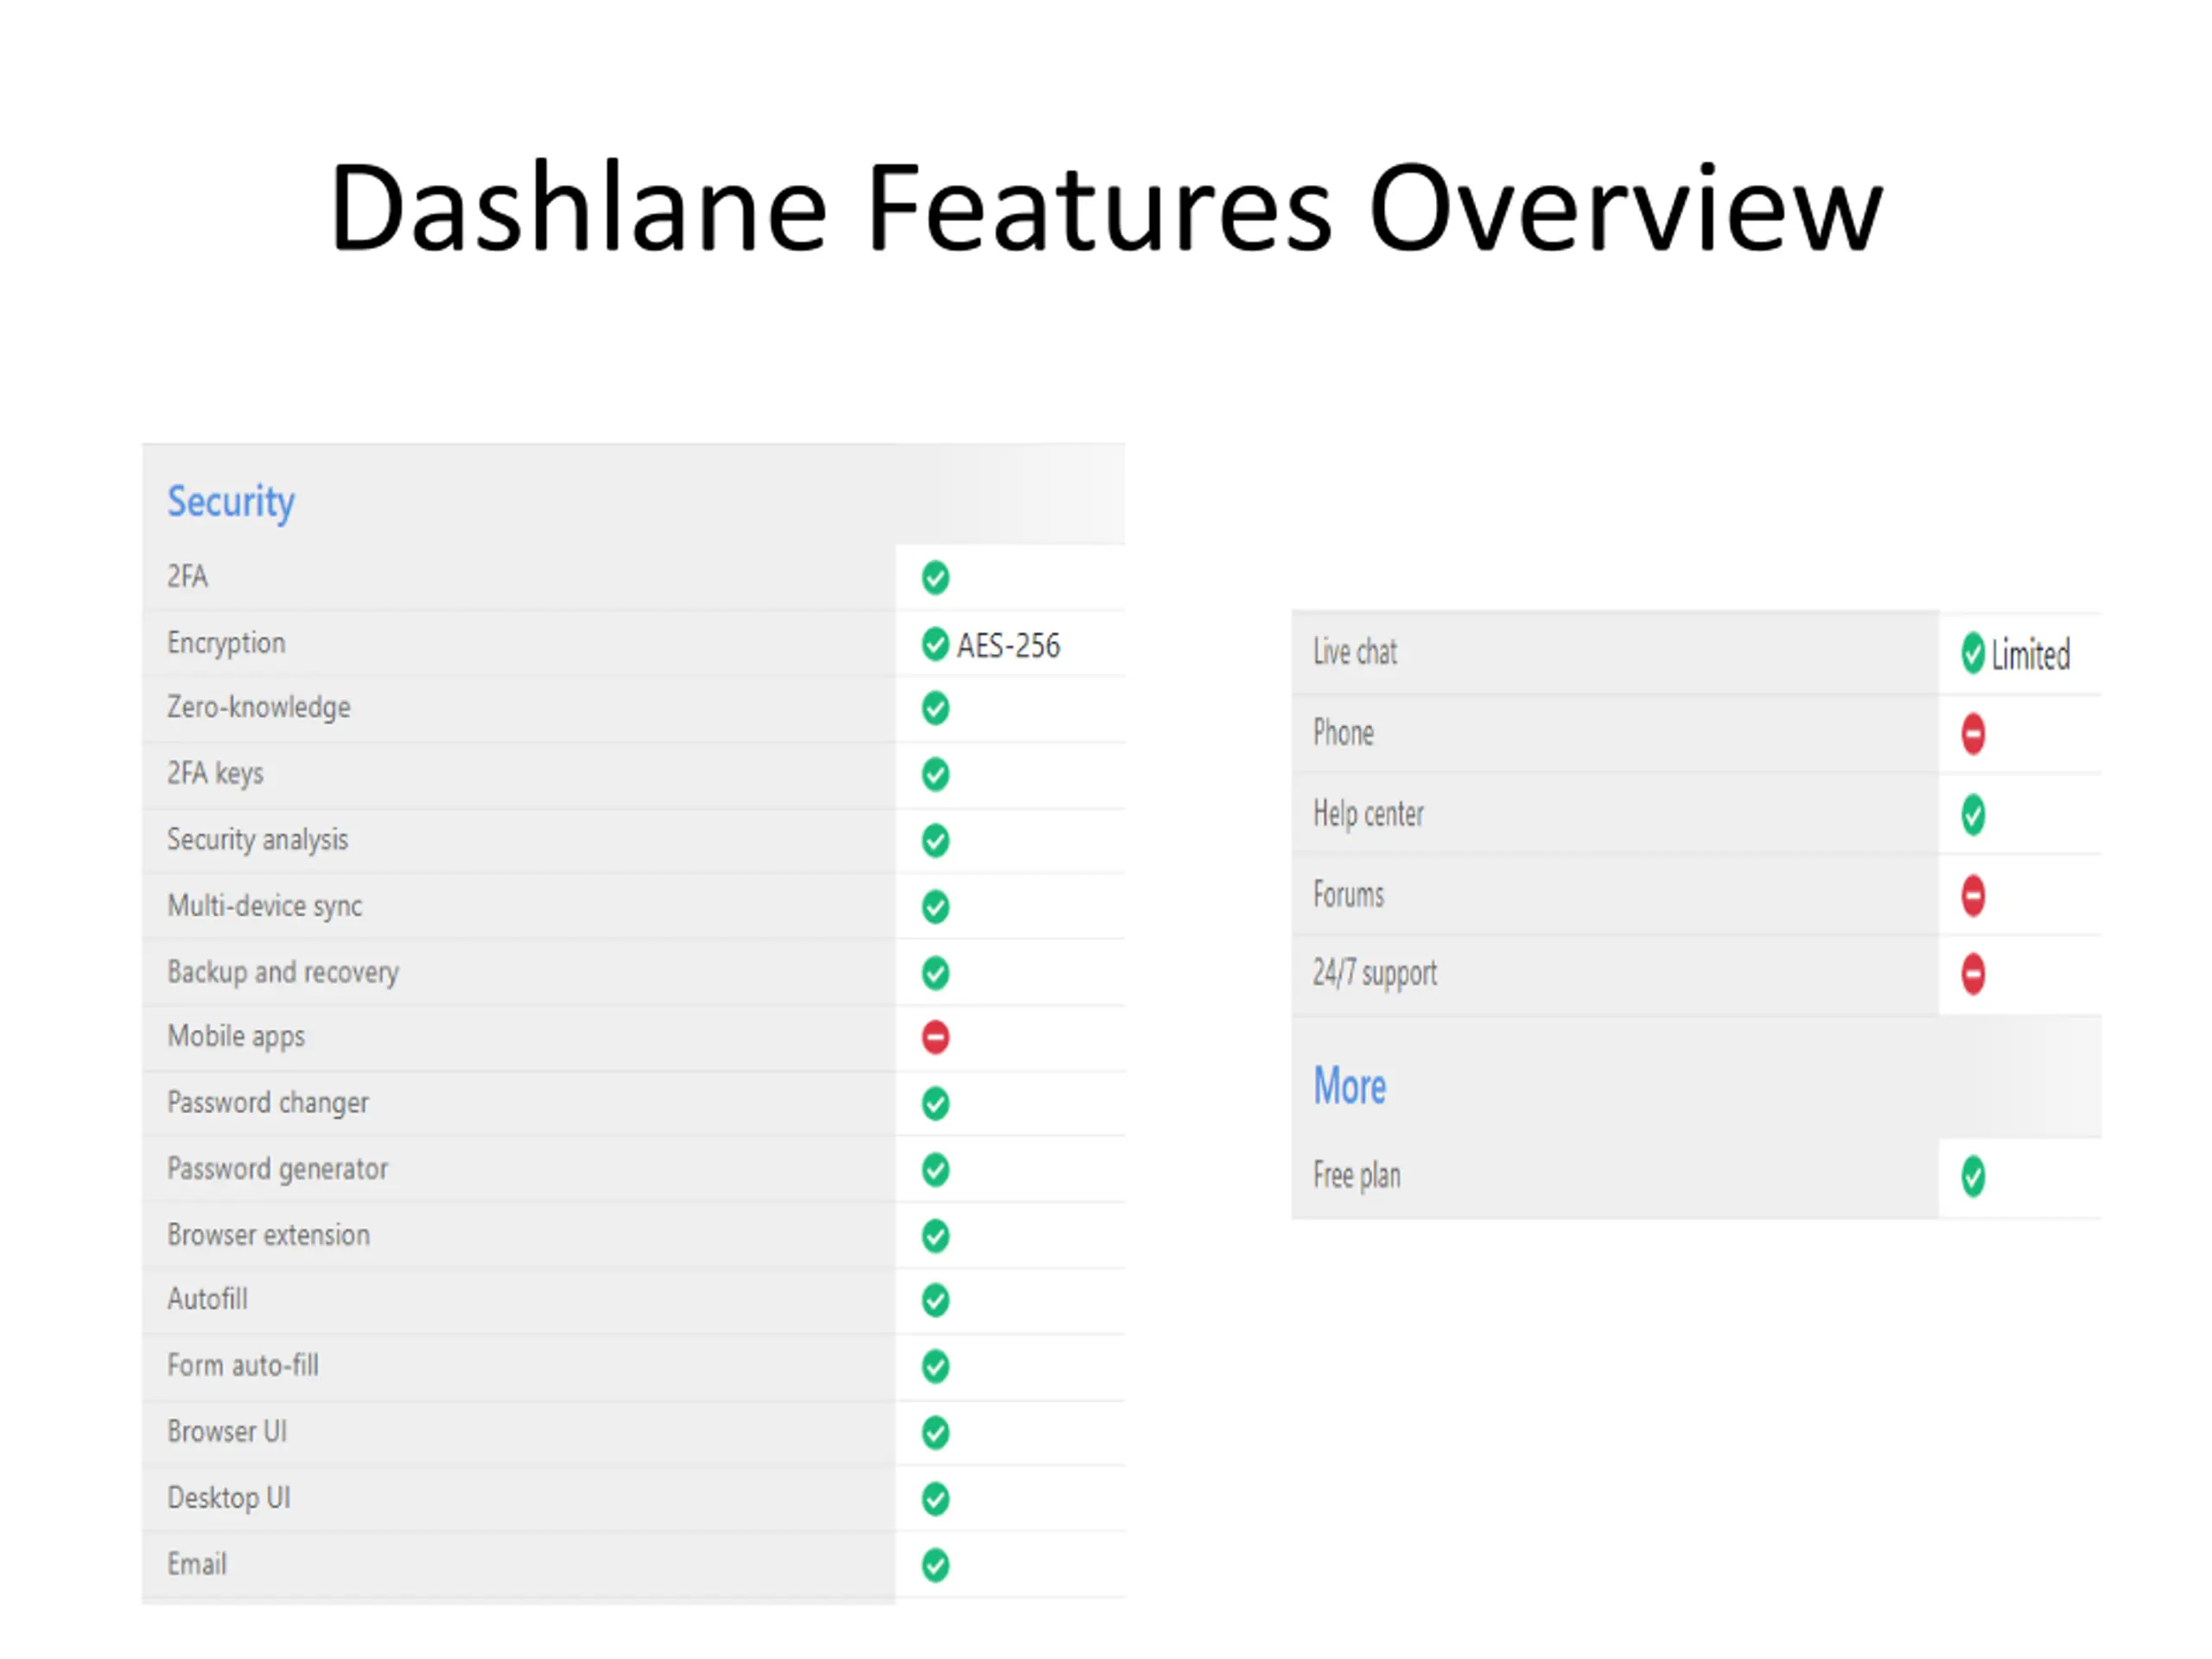Click the green check beside AES-256

click(935, 644)
